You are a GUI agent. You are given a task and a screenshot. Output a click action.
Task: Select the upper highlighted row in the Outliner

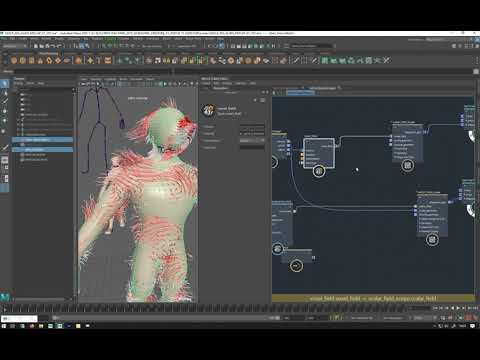pos(43,140)
